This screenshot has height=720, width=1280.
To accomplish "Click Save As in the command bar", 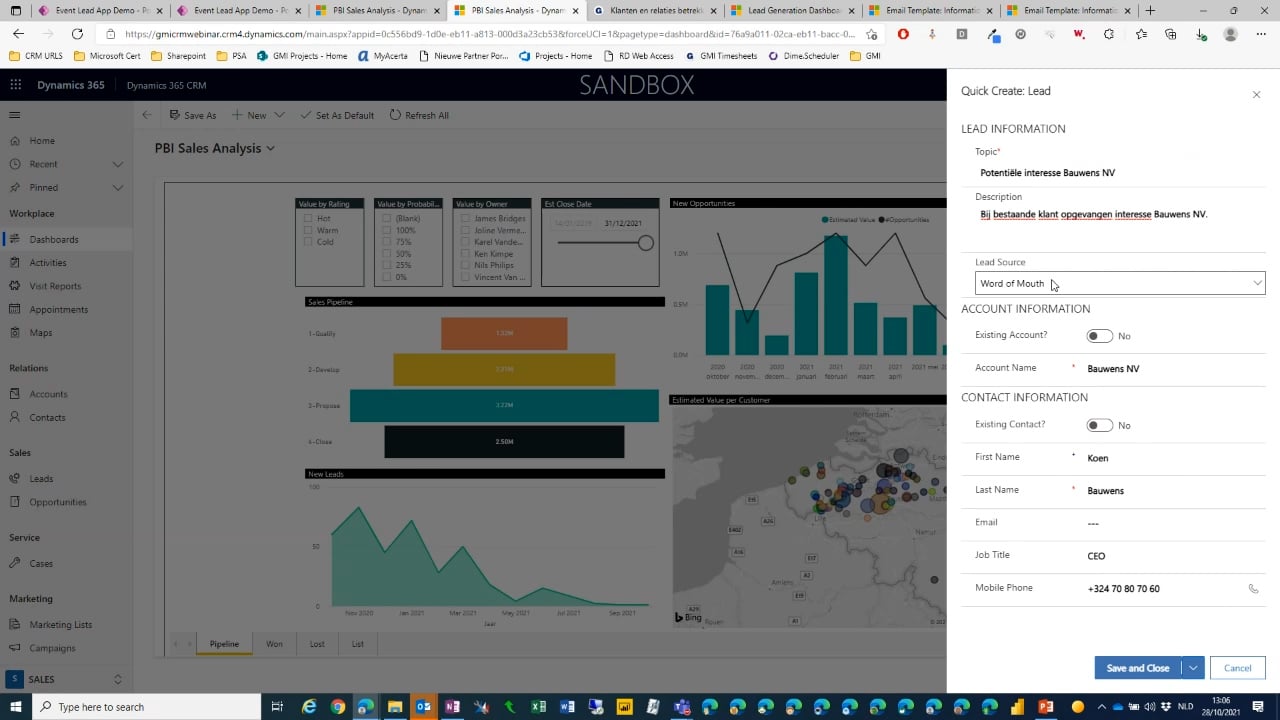I will [192, 115].
